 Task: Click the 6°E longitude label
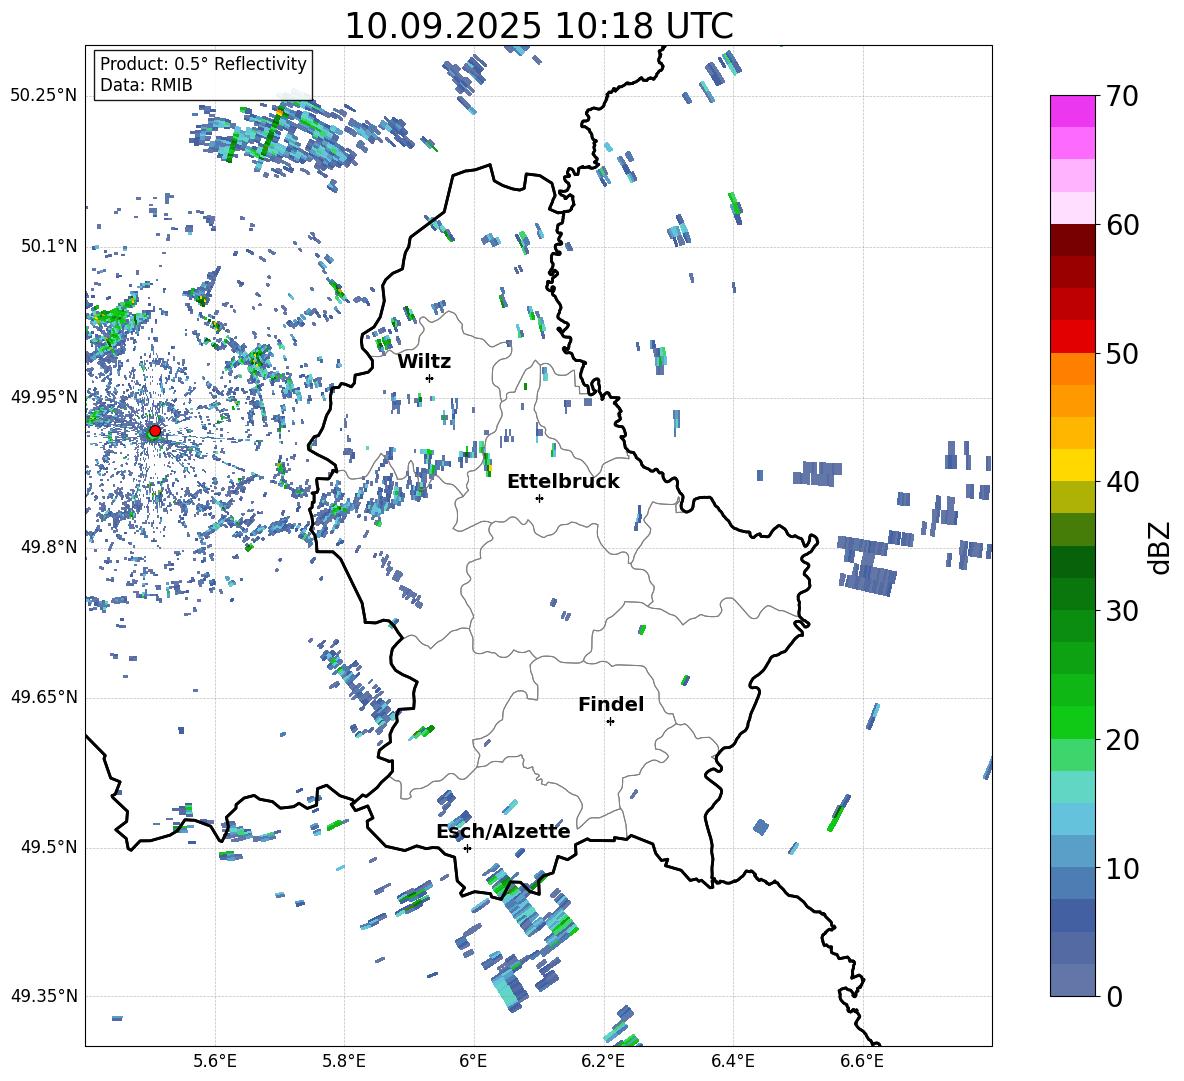pos(473,1061)
